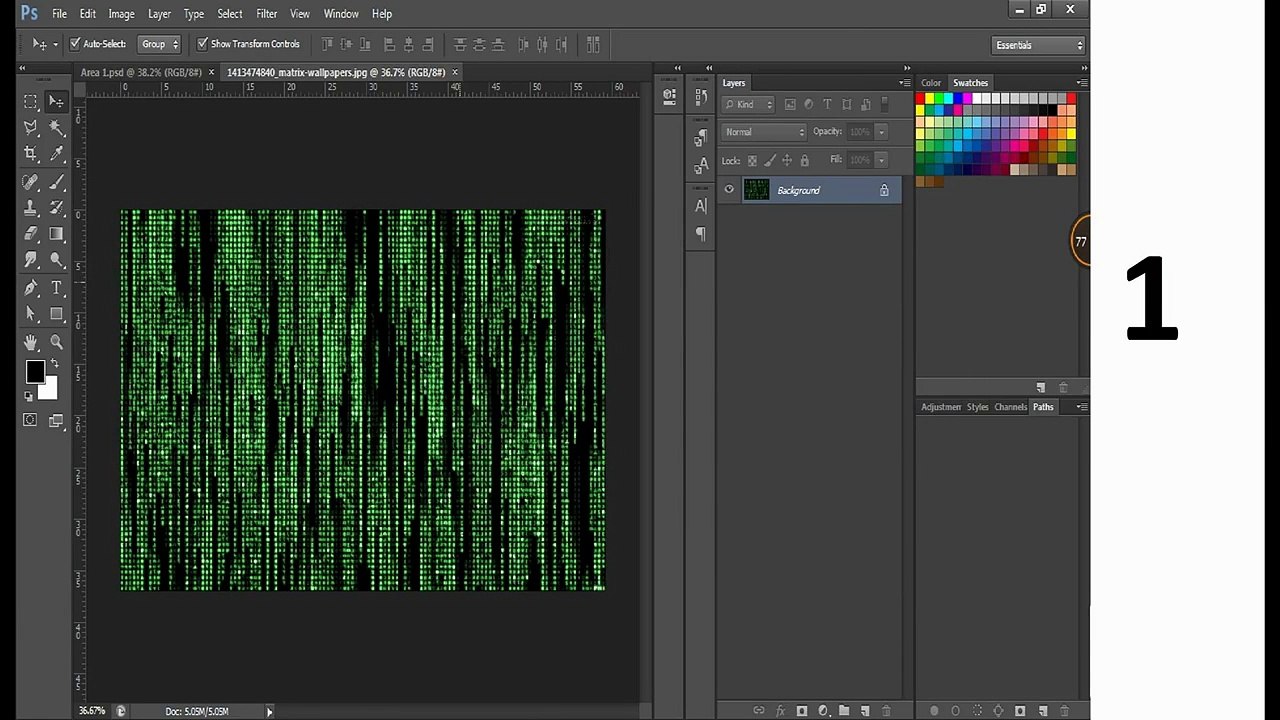The height and width of the screenshot is (720, 1280).
Task: Click the Change Screen Mode icon
Action: [x=57, y=420]
